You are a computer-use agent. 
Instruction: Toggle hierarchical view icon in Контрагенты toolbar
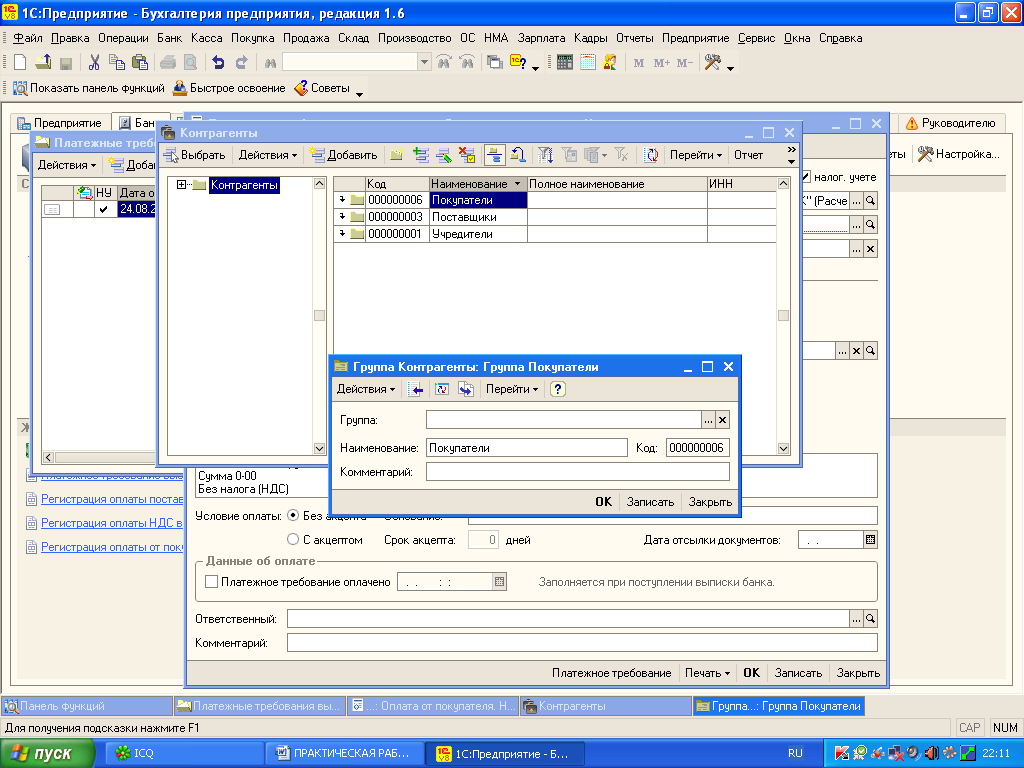(494, 155)
